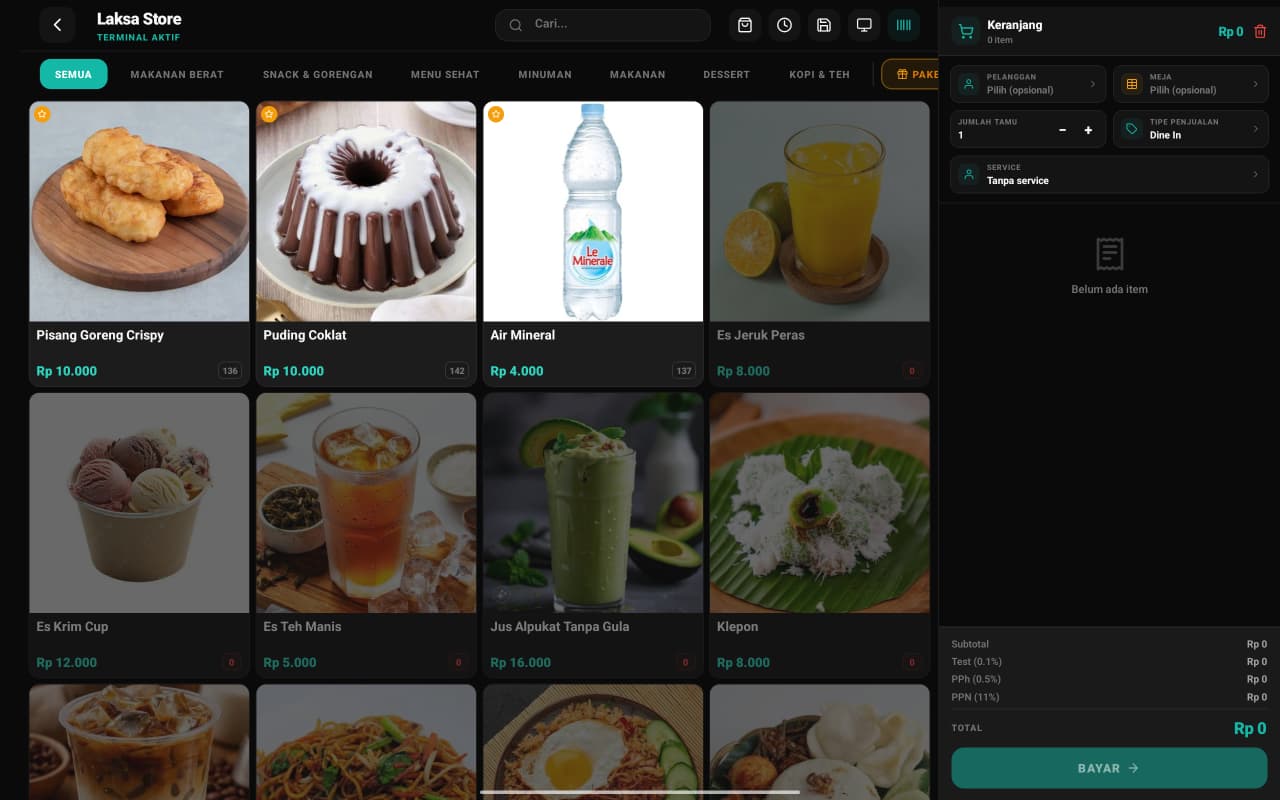Image resolution: width=1280 pixels, height=800 pixels.
Task: Click the Test (0.1%) row
Action: coord(1109,662)
